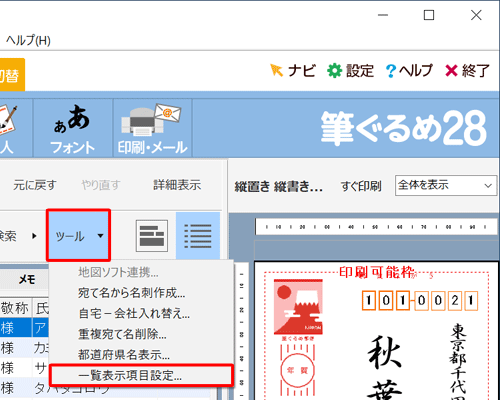Click the 縦置き 縦書き... layout button
Image resolution: width=500 pixels, height=400 pixels.
279,186
